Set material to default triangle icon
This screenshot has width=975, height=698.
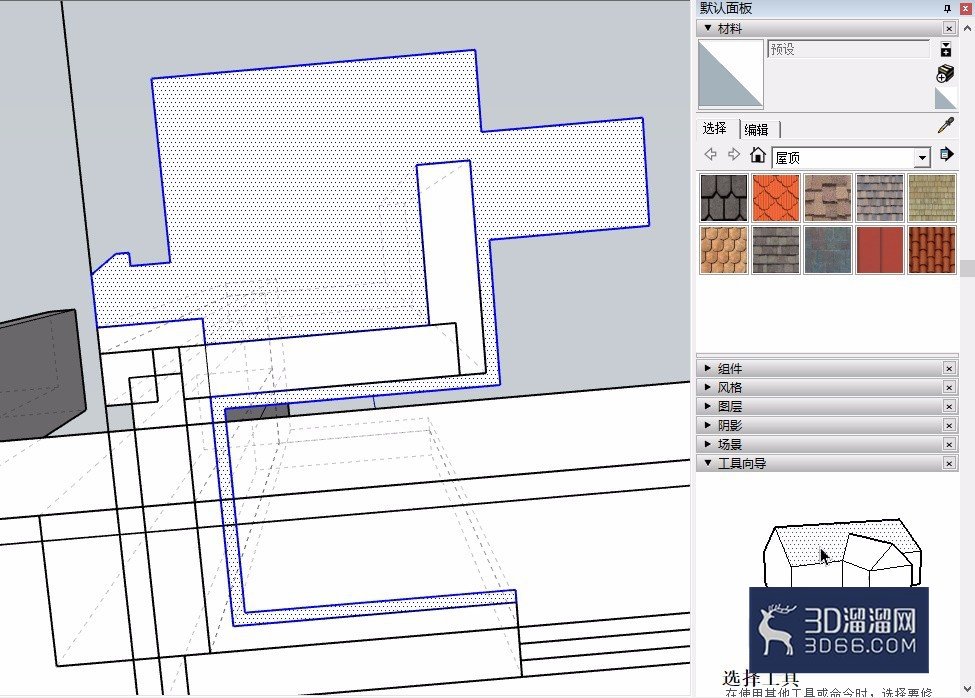point(945,99)
